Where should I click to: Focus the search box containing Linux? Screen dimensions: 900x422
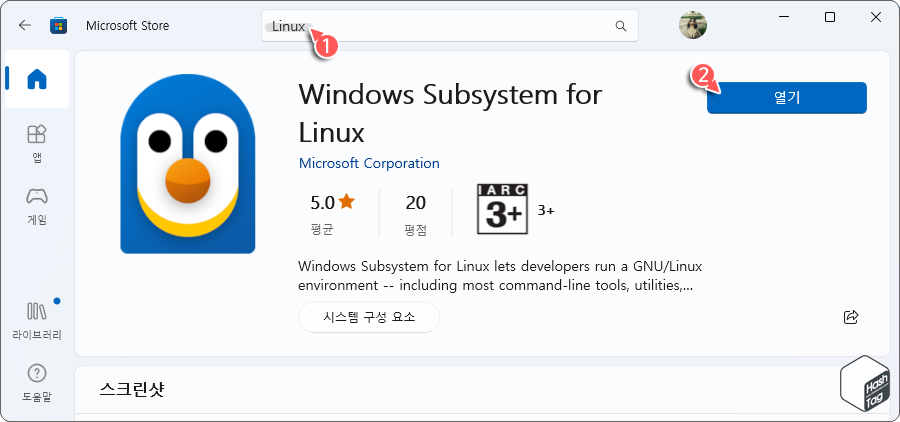[x=450, y=26]
